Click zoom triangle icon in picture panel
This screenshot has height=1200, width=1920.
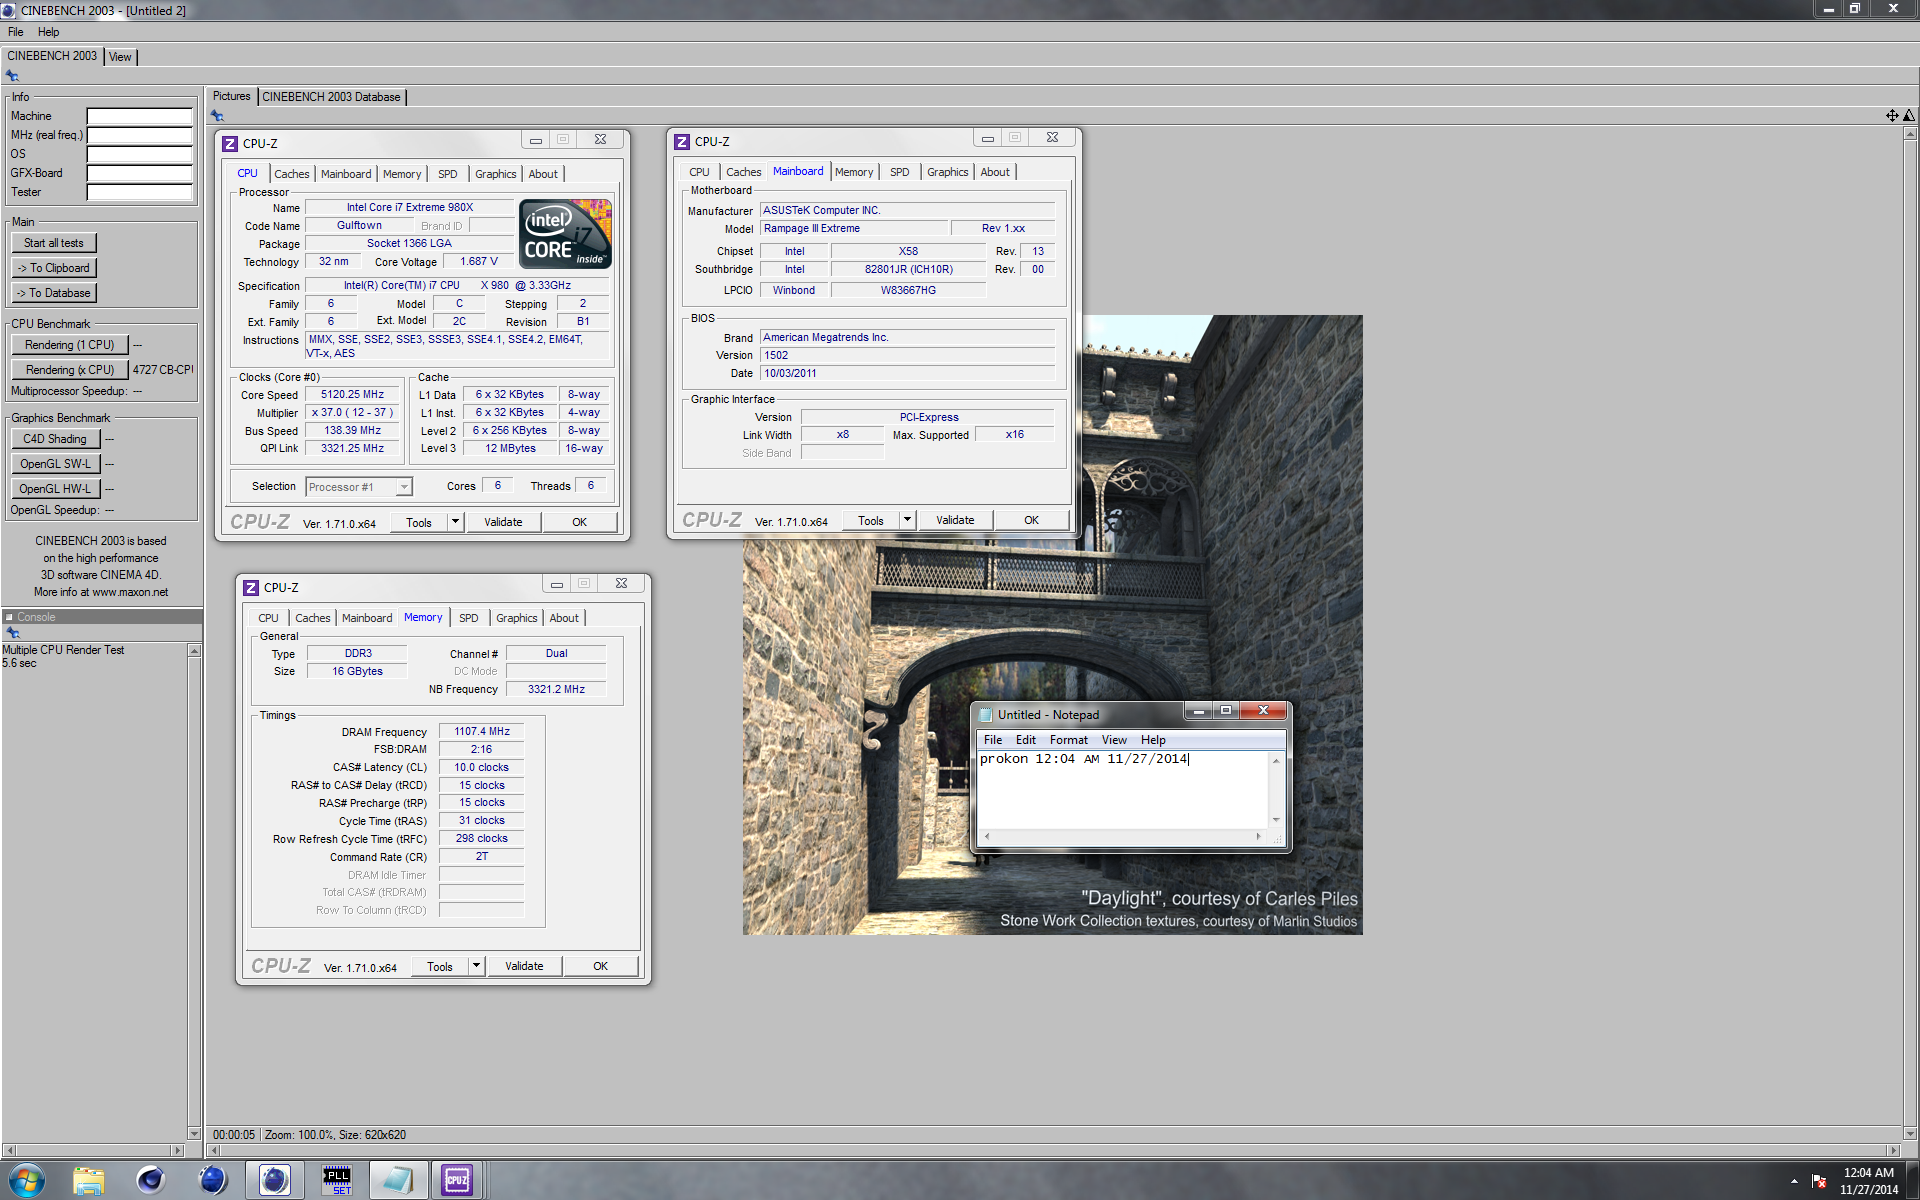pos(1909,116)
